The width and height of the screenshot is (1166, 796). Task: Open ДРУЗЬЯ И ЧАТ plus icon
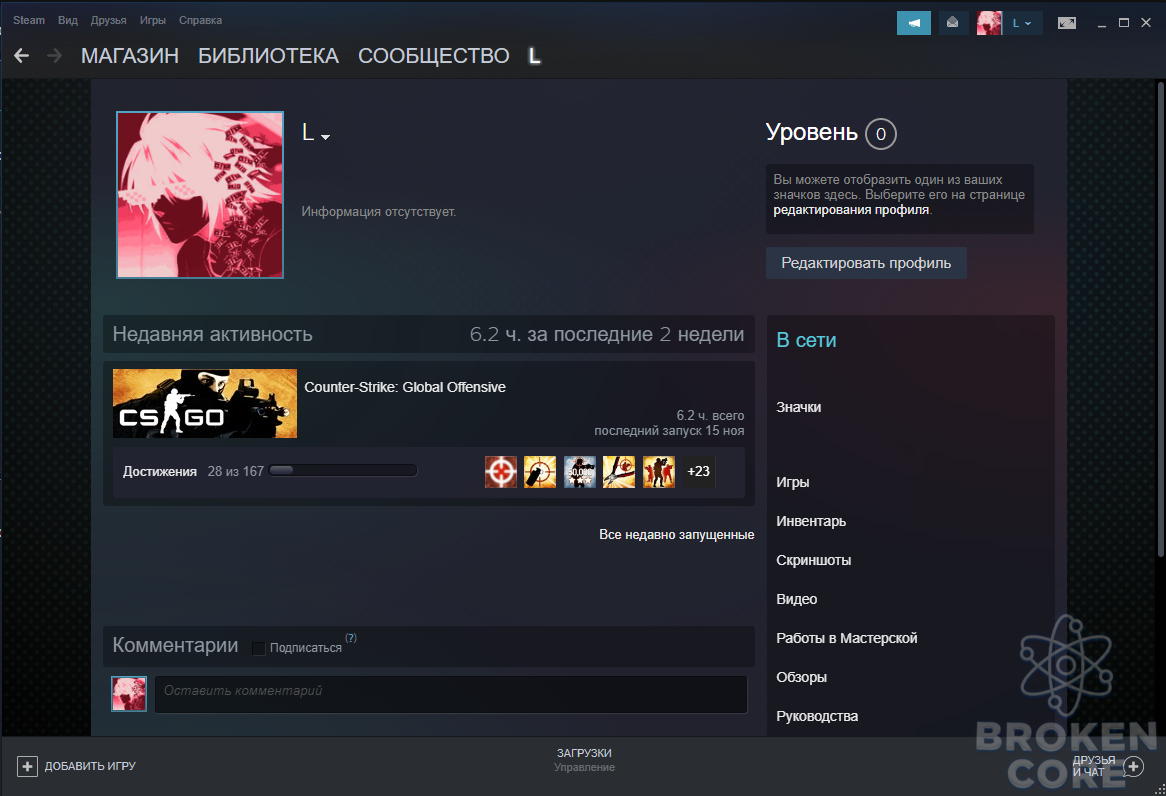tap(1133, 766)
